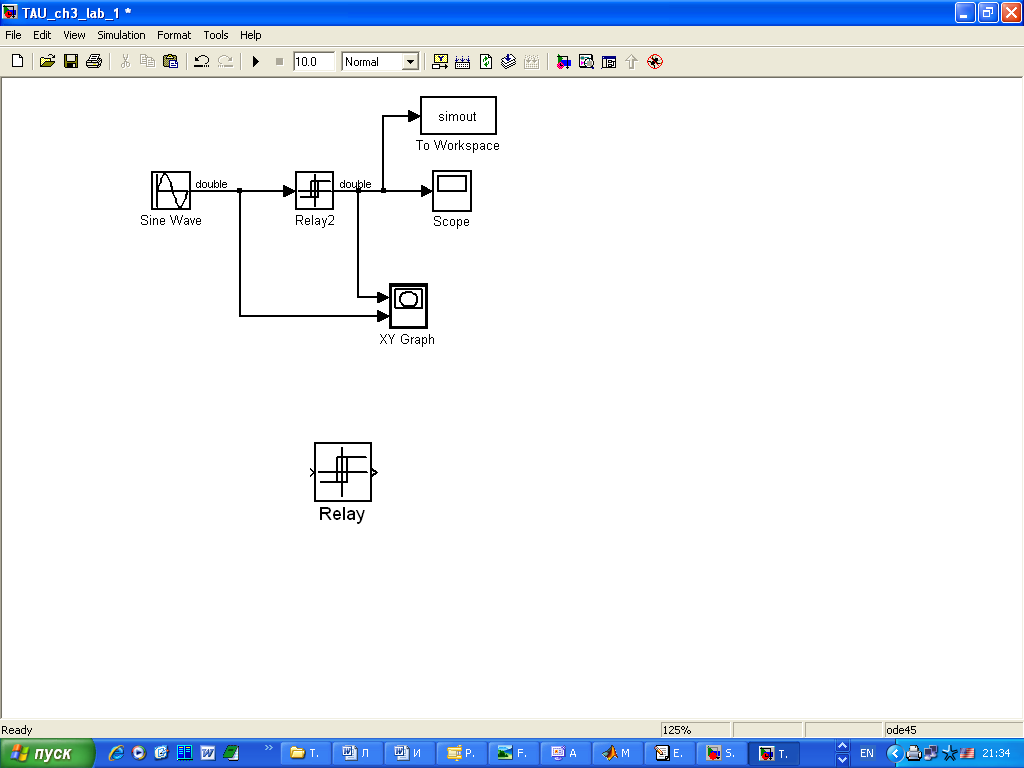Click the 'To Workspace' block label
Screen dimensions: 1024x768
[458, 146]
